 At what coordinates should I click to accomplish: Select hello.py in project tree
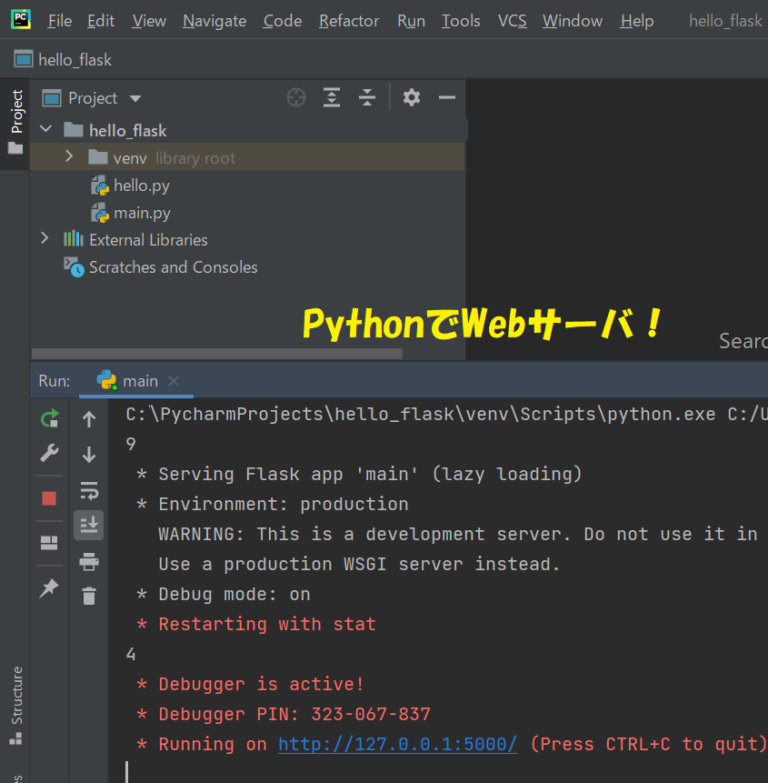(141, 185)
